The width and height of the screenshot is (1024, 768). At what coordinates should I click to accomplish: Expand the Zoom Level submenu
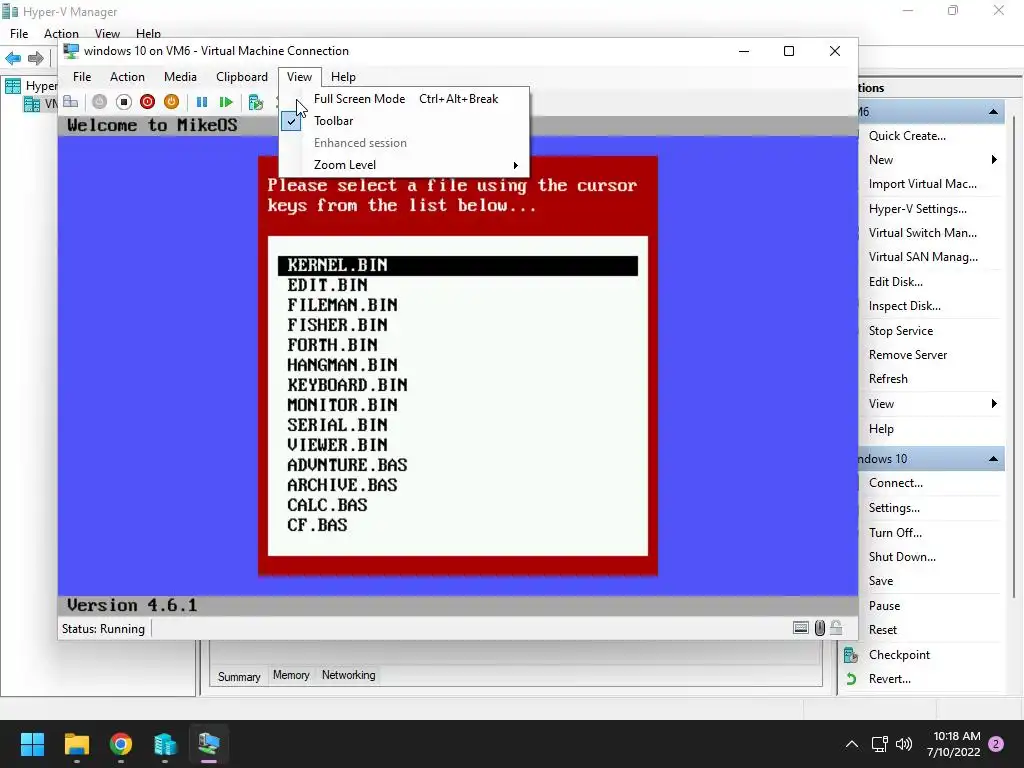[404, 165]
